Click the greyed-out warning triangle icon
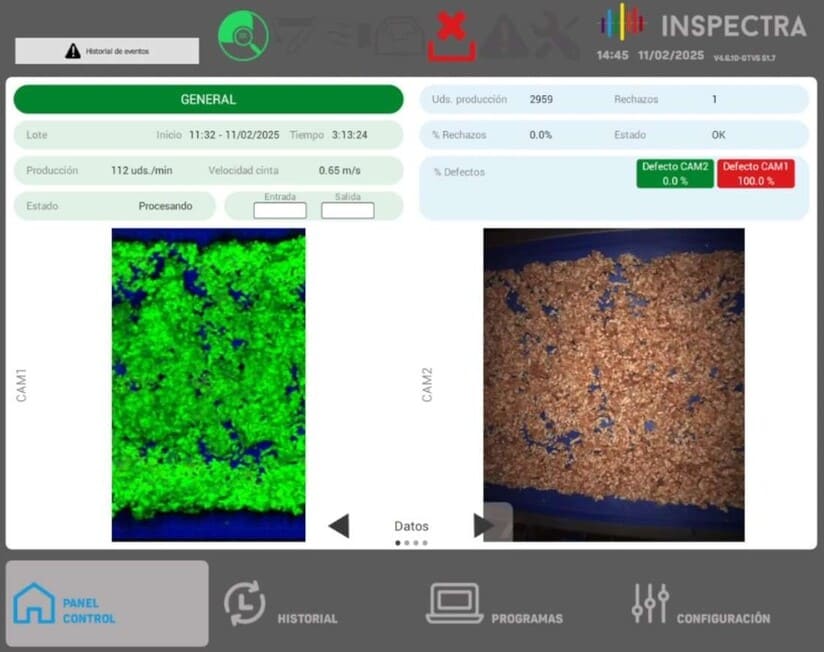Image resolution: width=824 pixels, height=652 pixels. point(506,37)
